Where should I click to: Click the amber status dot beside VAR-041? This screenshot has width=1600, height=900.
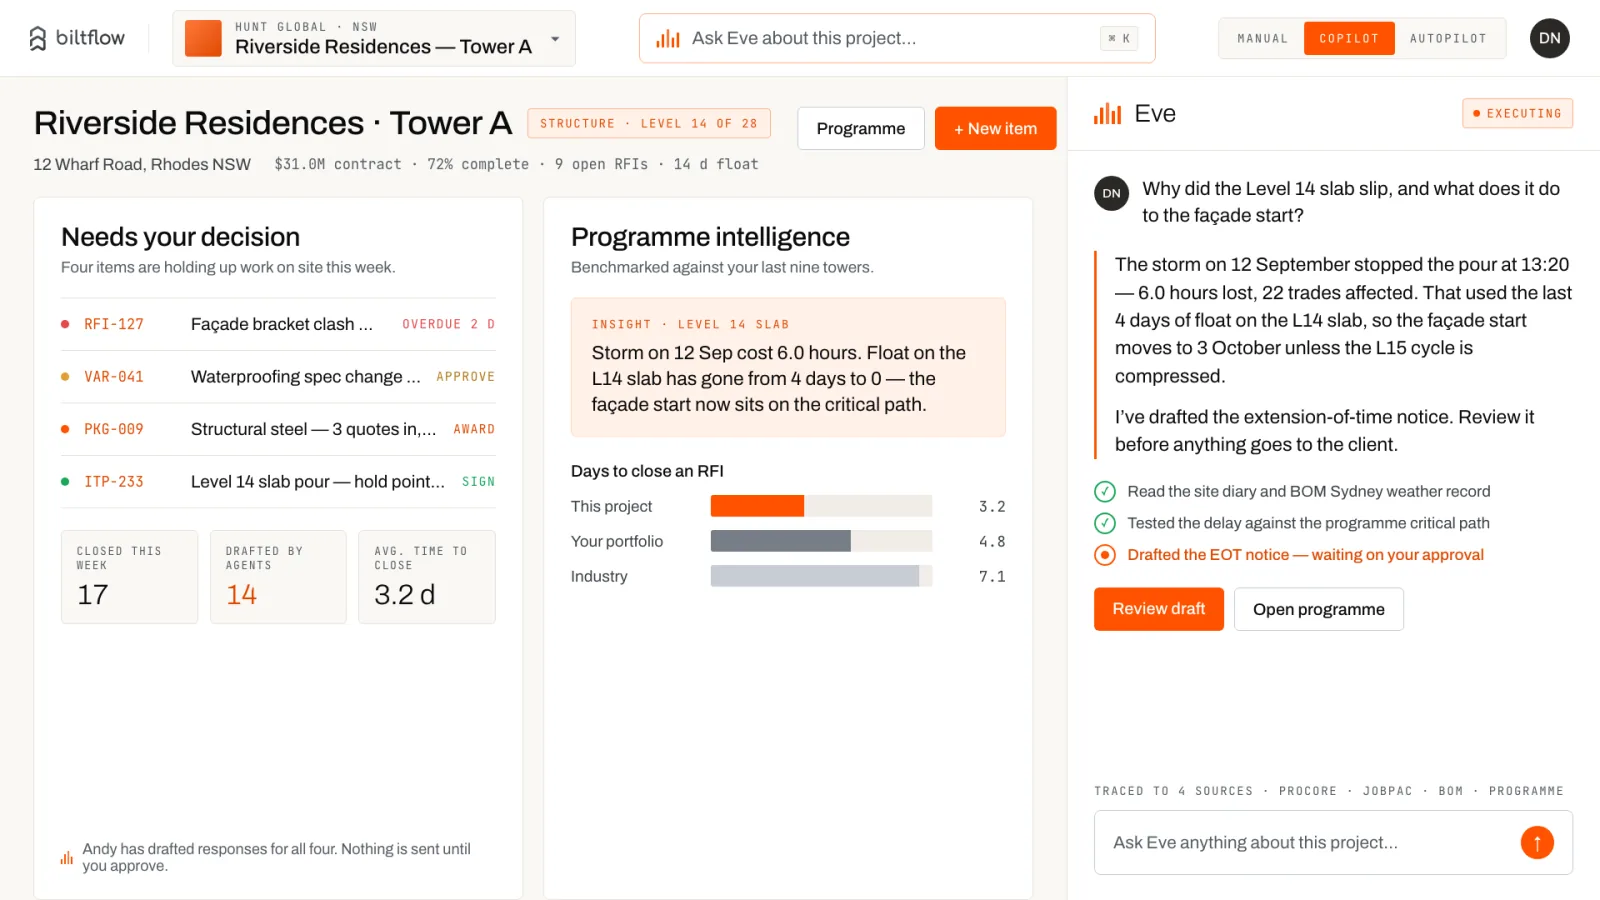(65, 377)
